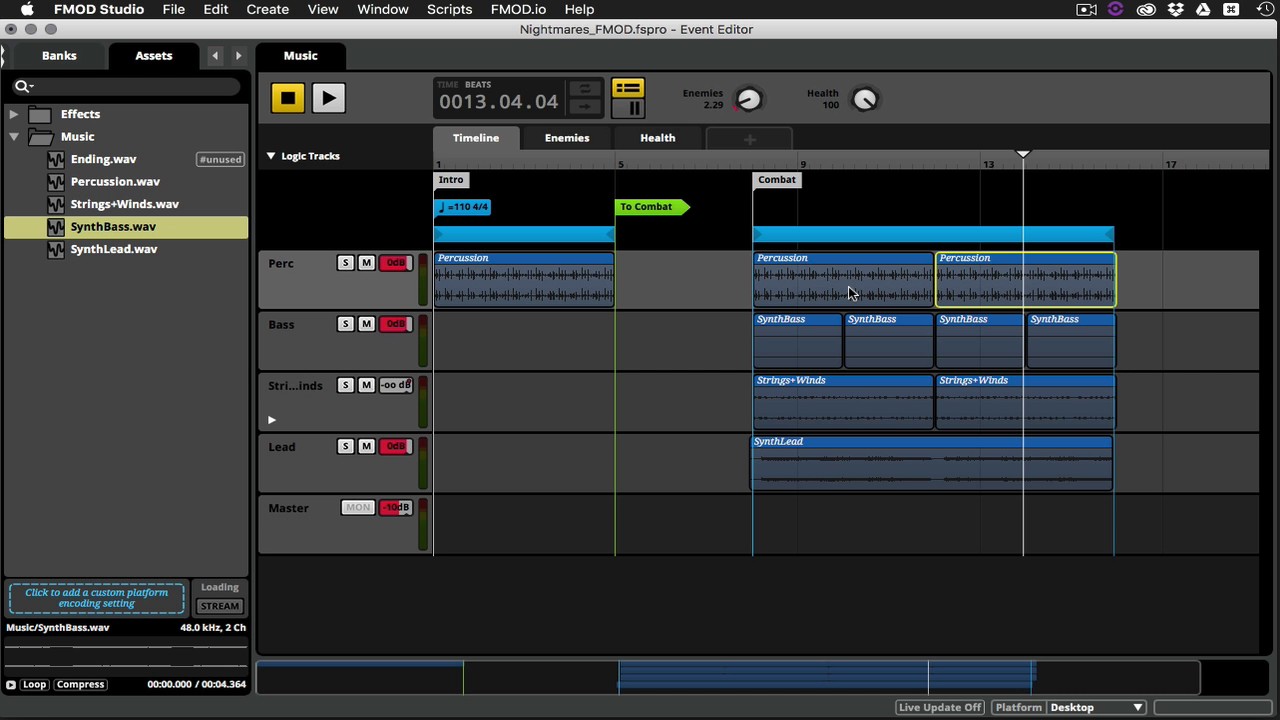This screenshot has width=1280, height=720.
Task: Mute the Bass track
Action: click(x=366, y=324)
